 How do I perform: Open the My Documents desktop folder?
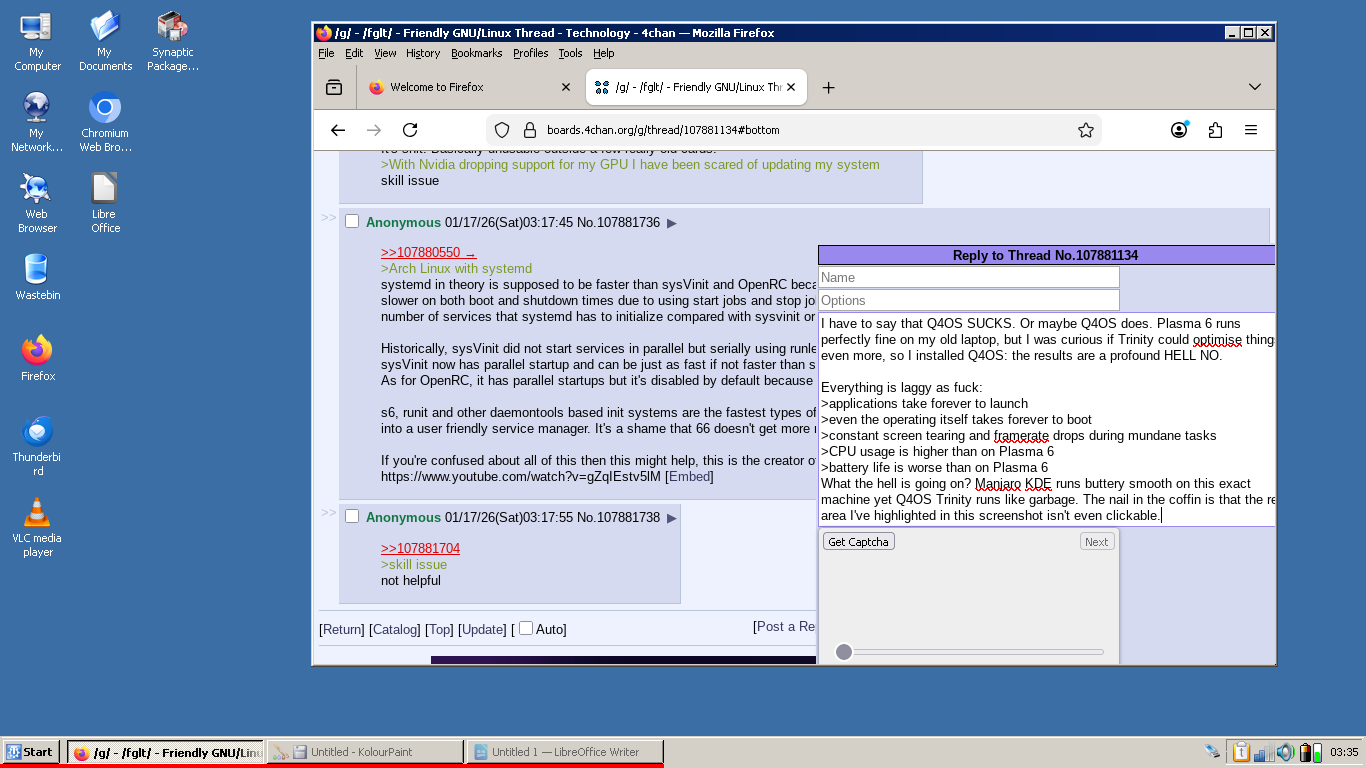coord(105,41)
